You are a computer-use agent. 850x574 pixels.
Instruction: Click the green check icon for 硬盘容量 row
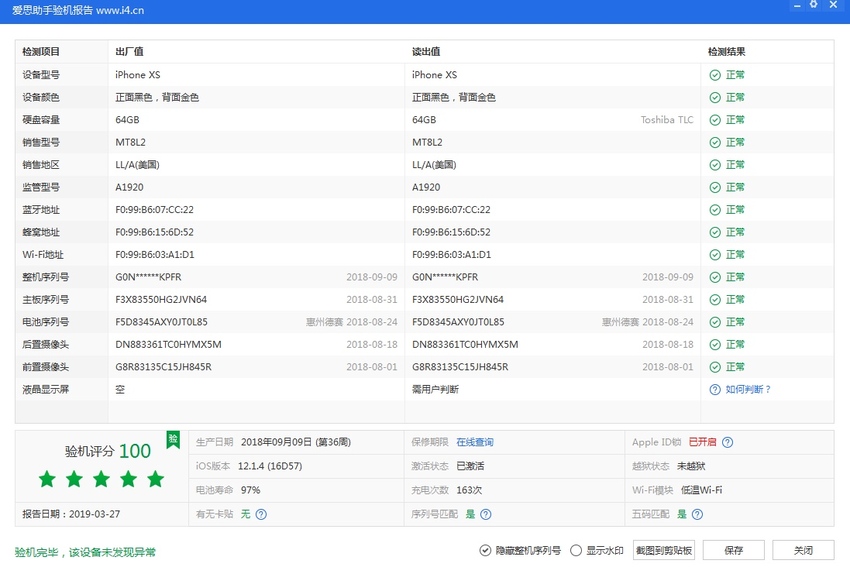(715, 120)
